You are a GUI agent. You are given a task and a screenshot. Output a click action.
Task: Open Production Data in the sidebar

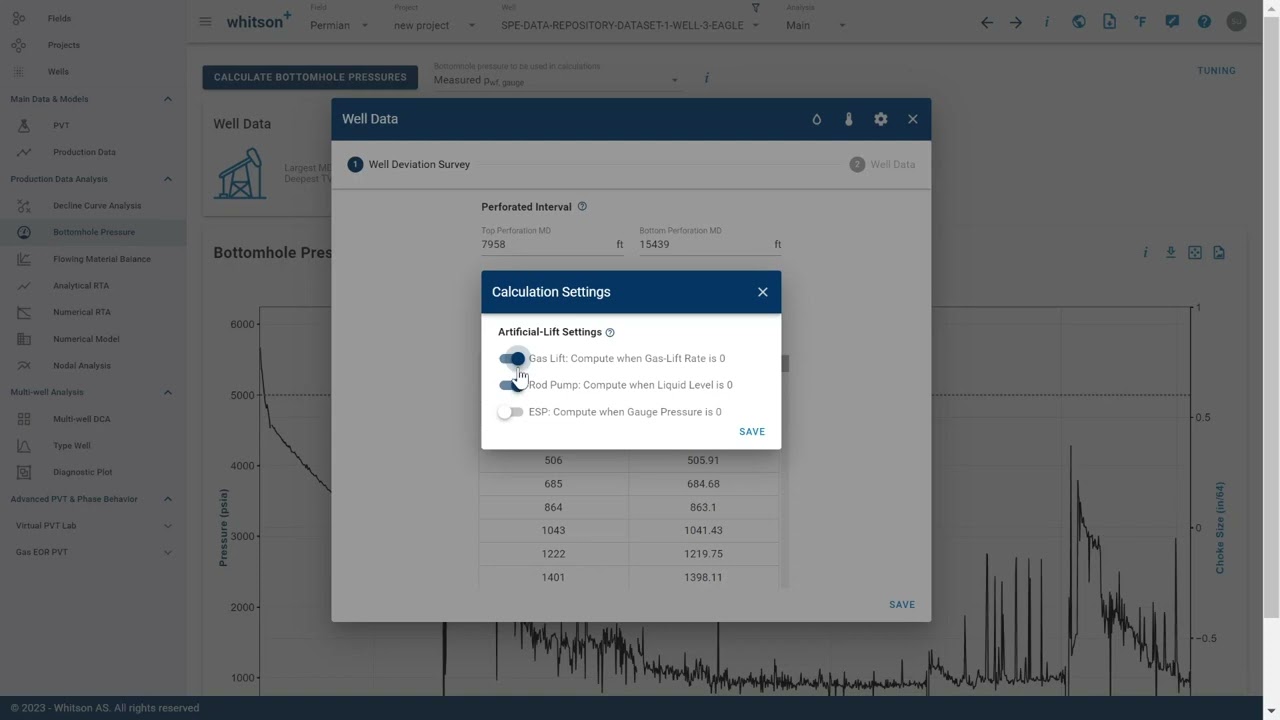[84, 152]
